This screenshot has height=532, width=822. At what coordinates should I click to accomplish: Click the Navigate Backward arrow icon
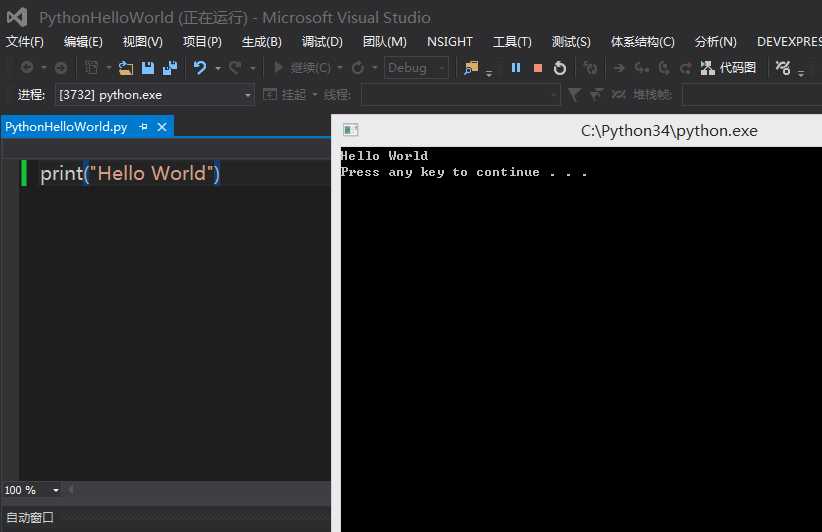coord(27,67)
